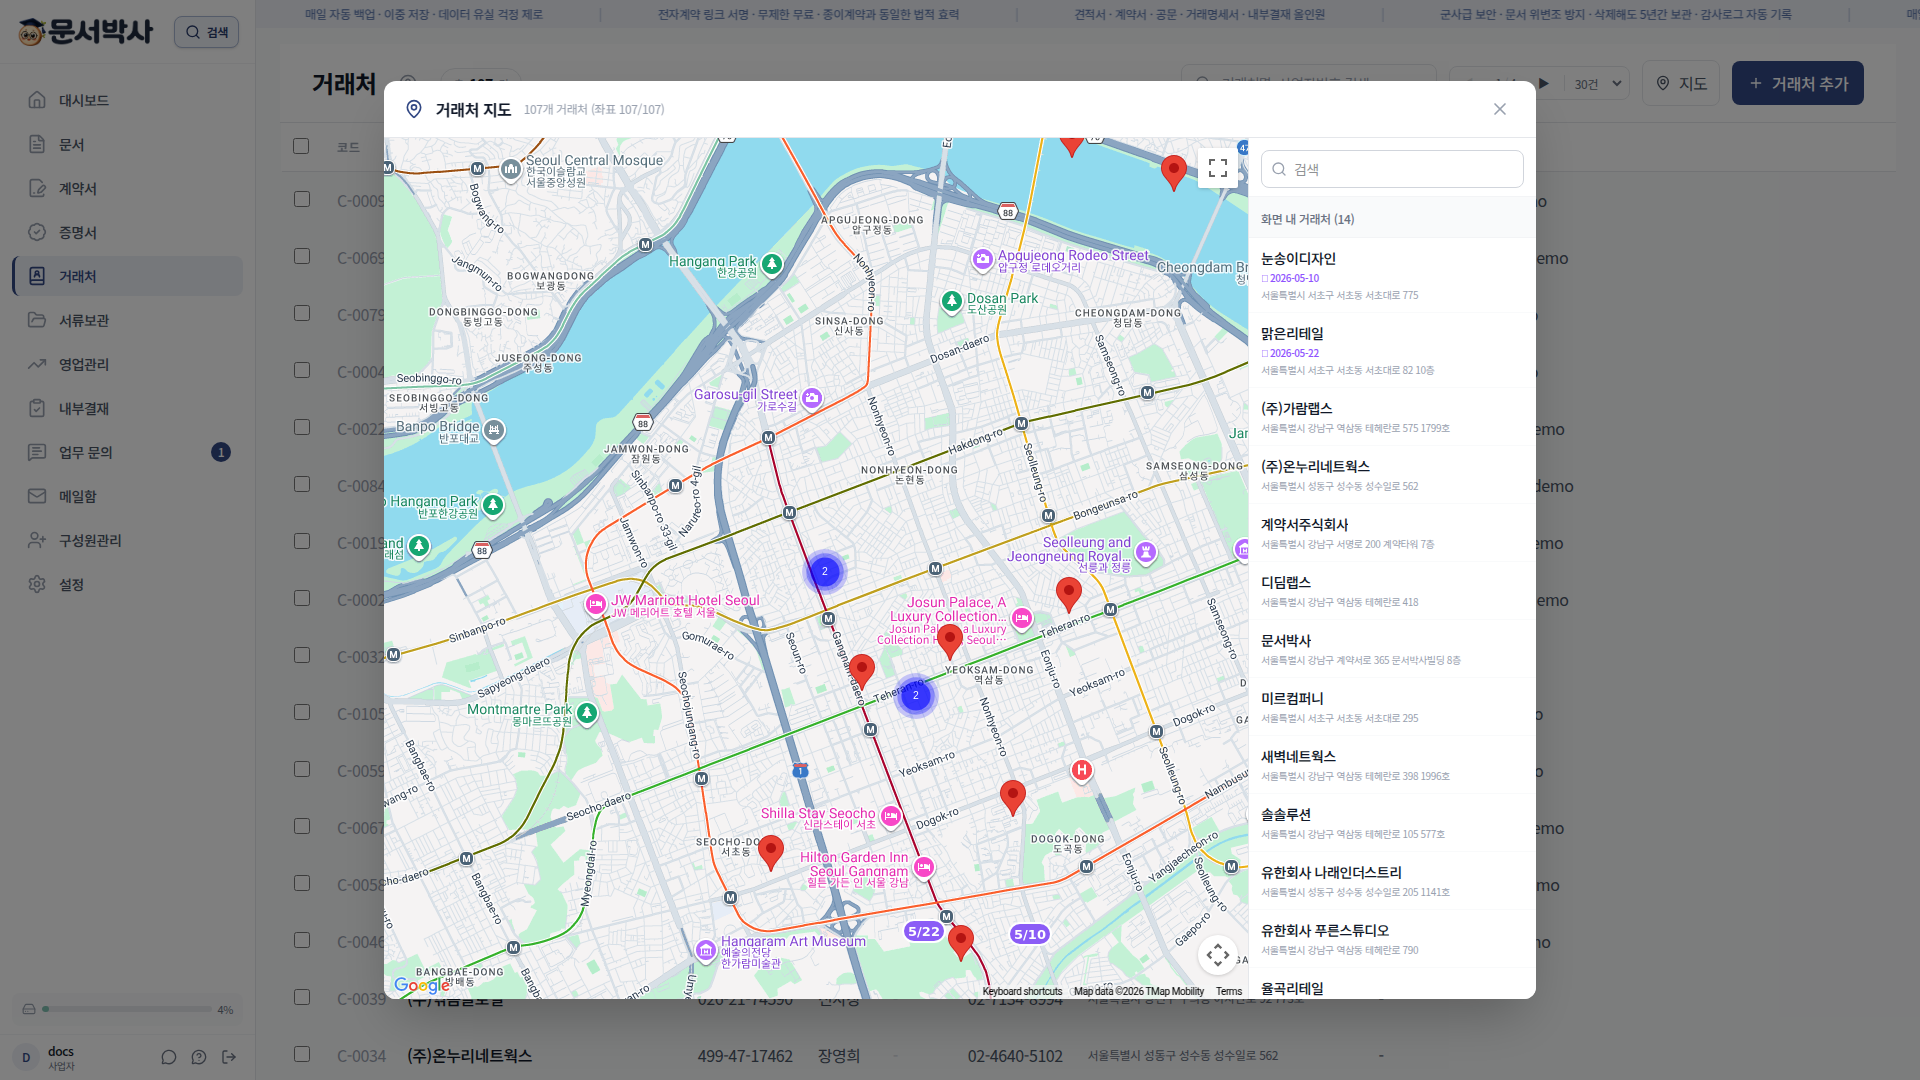Click the Shilla Stay Seocho hotel icon
The width and height of the screenshot is (1920, 1080).
coord(891,816)
